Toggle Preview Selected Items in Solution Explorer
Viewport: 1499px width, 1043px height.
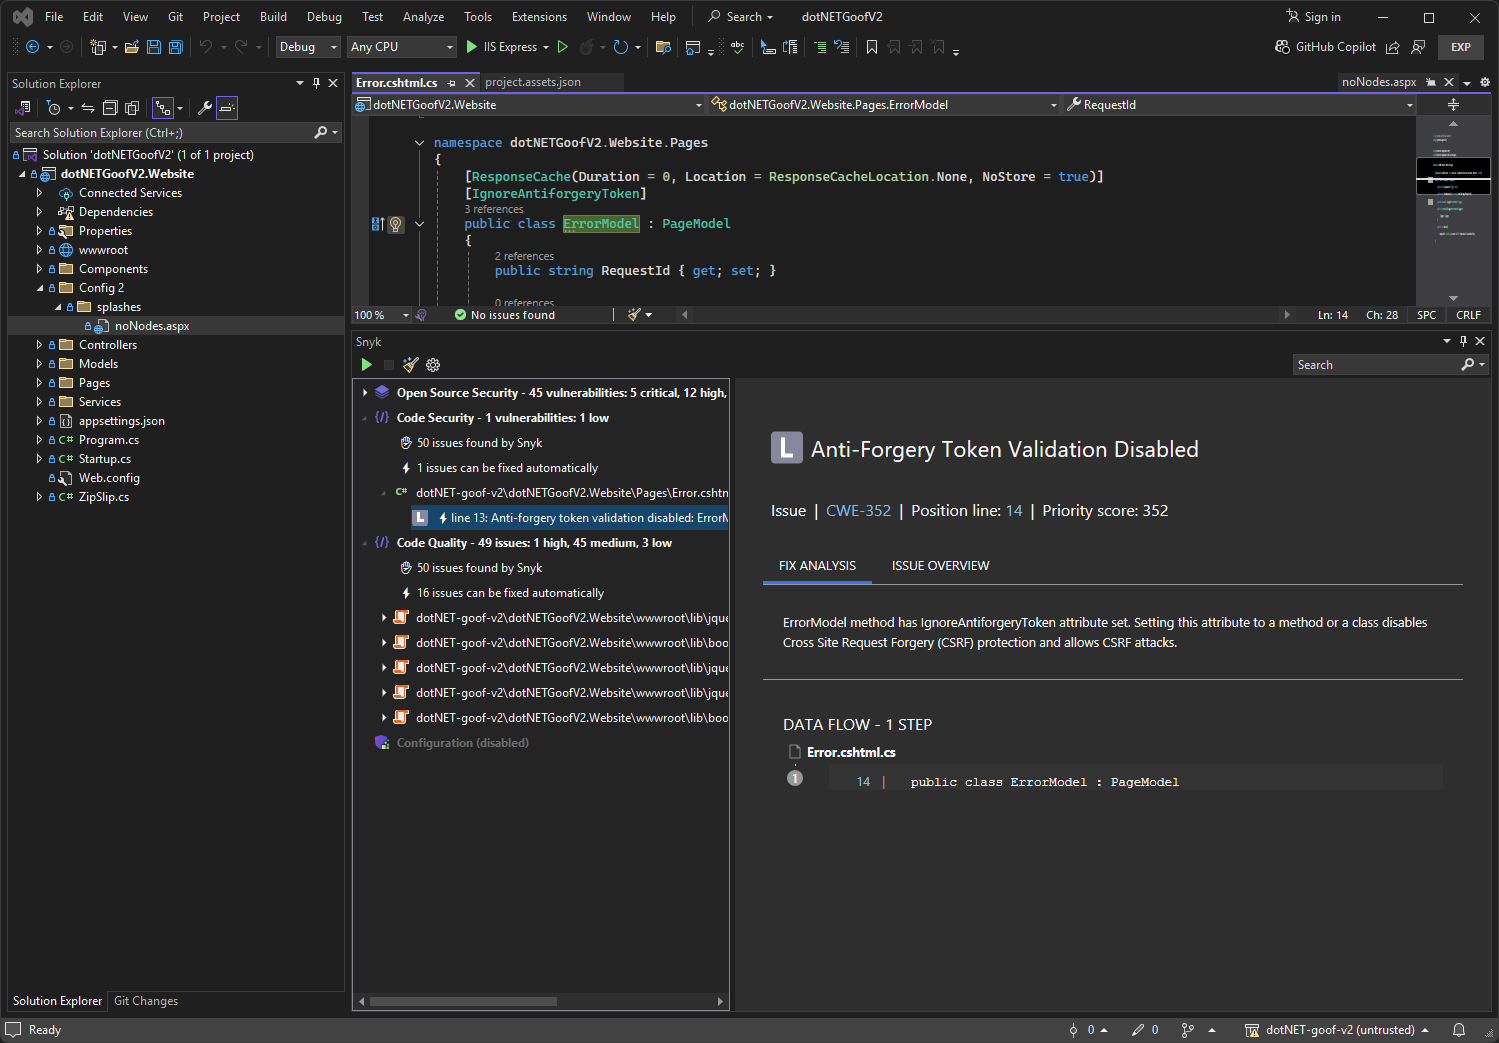227,108
